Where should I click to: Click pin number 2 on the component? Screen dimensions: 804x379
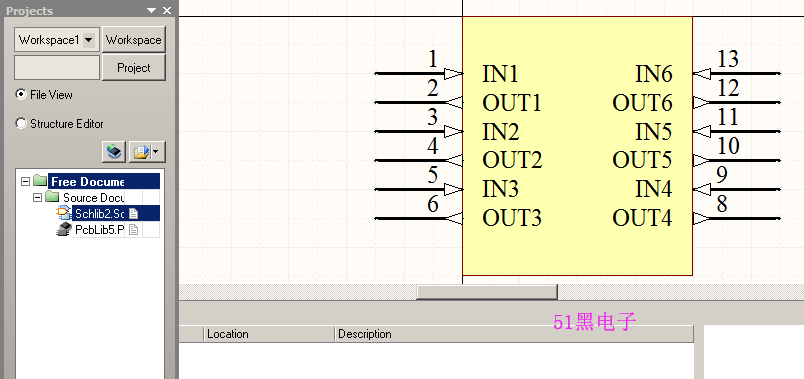coord(433,88)
